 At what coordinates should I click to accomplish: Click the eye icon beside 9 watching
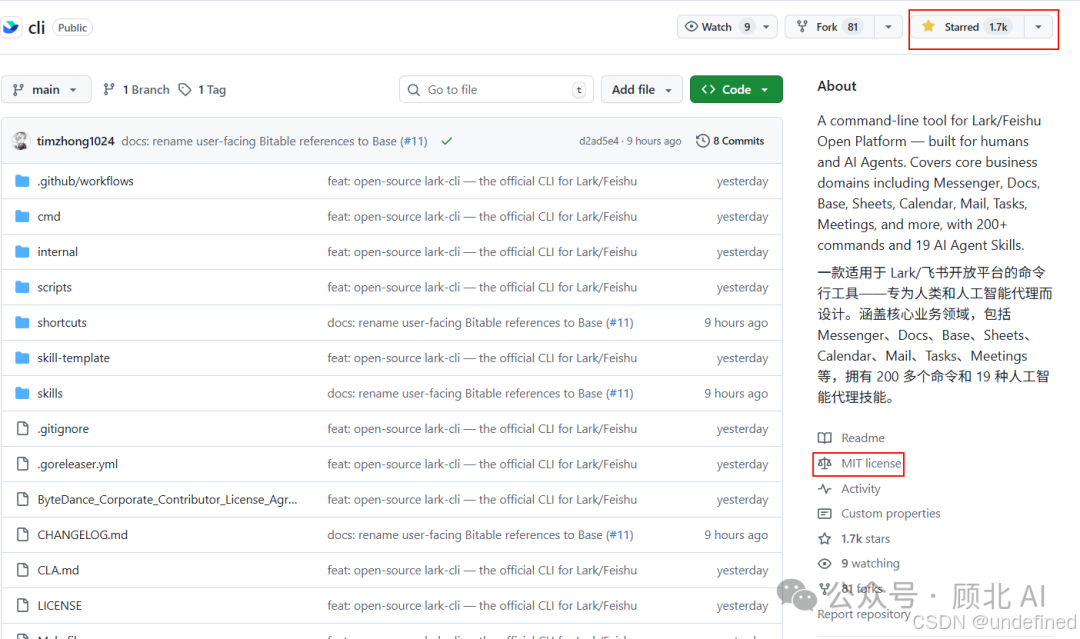click(x=824, y=563)
